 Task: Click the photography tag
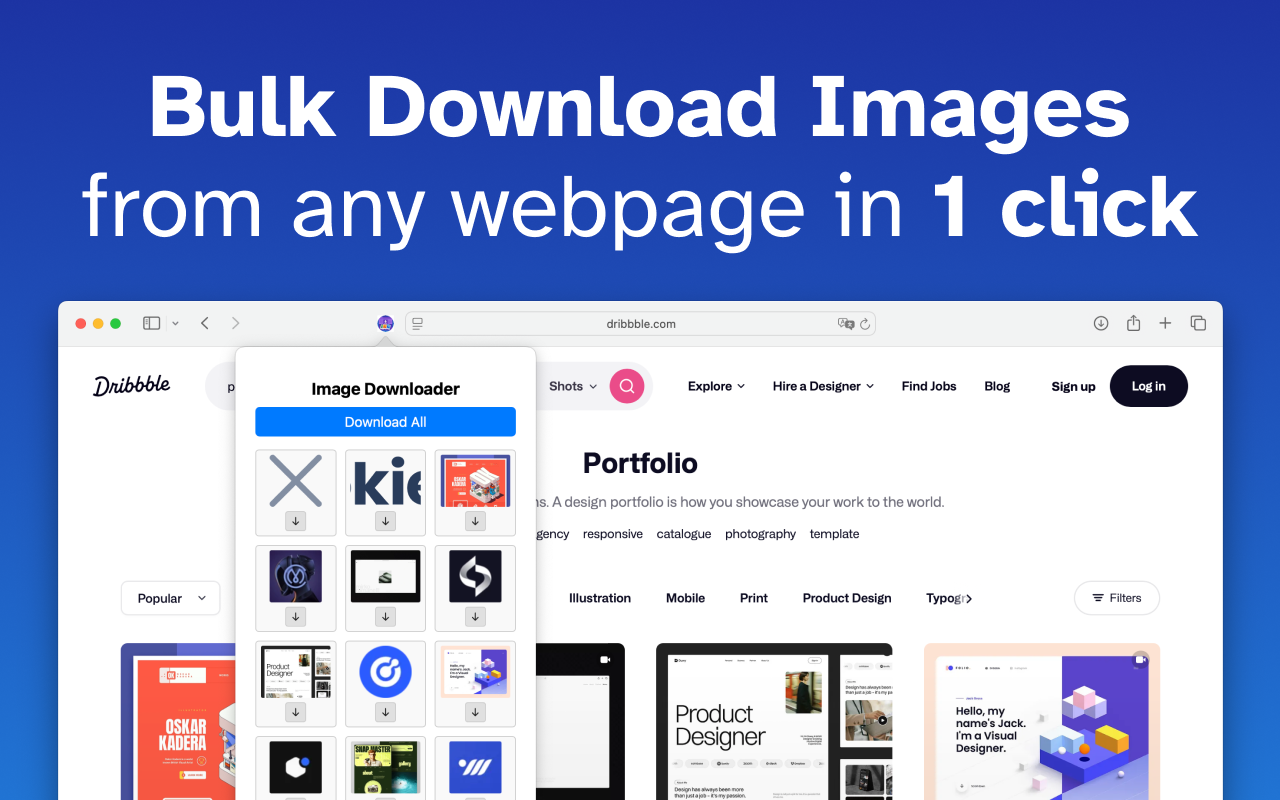coord(761,534)
